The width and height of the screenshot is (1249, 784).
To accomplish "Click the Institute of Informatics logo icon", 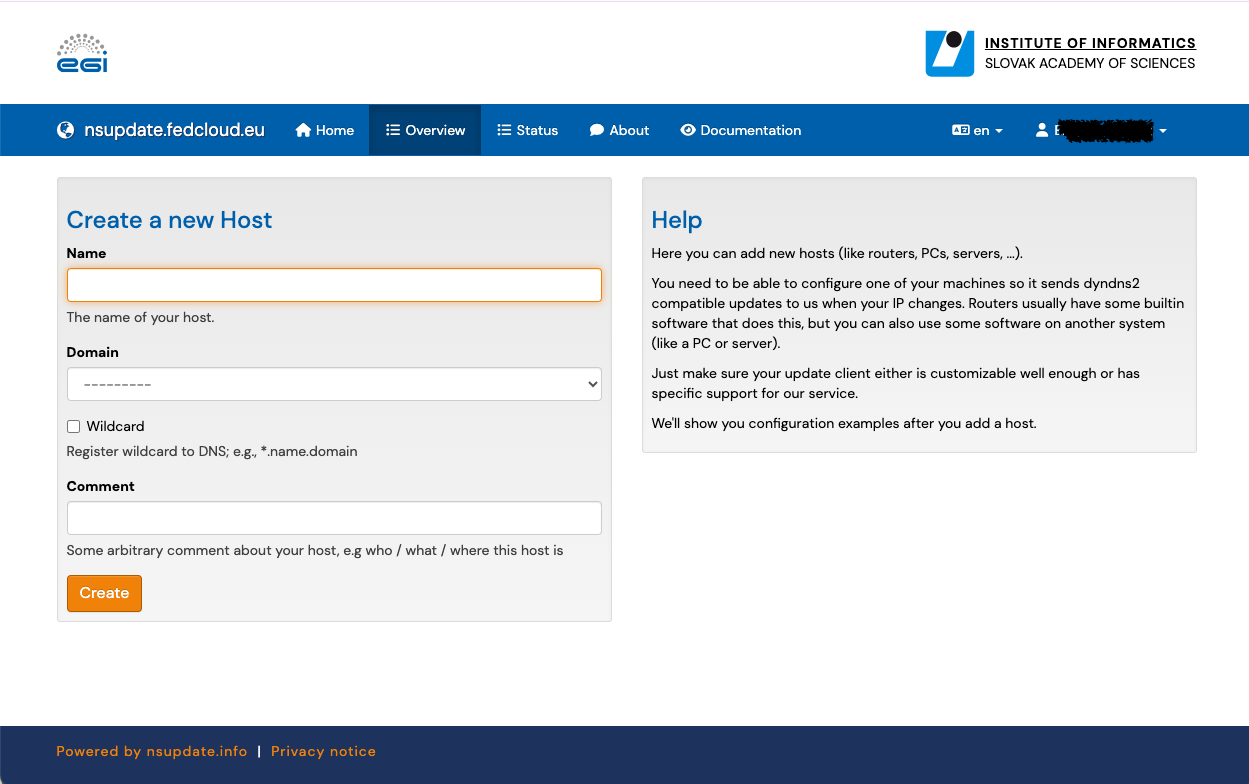I will pyautogui.click(x=949, y=53).
